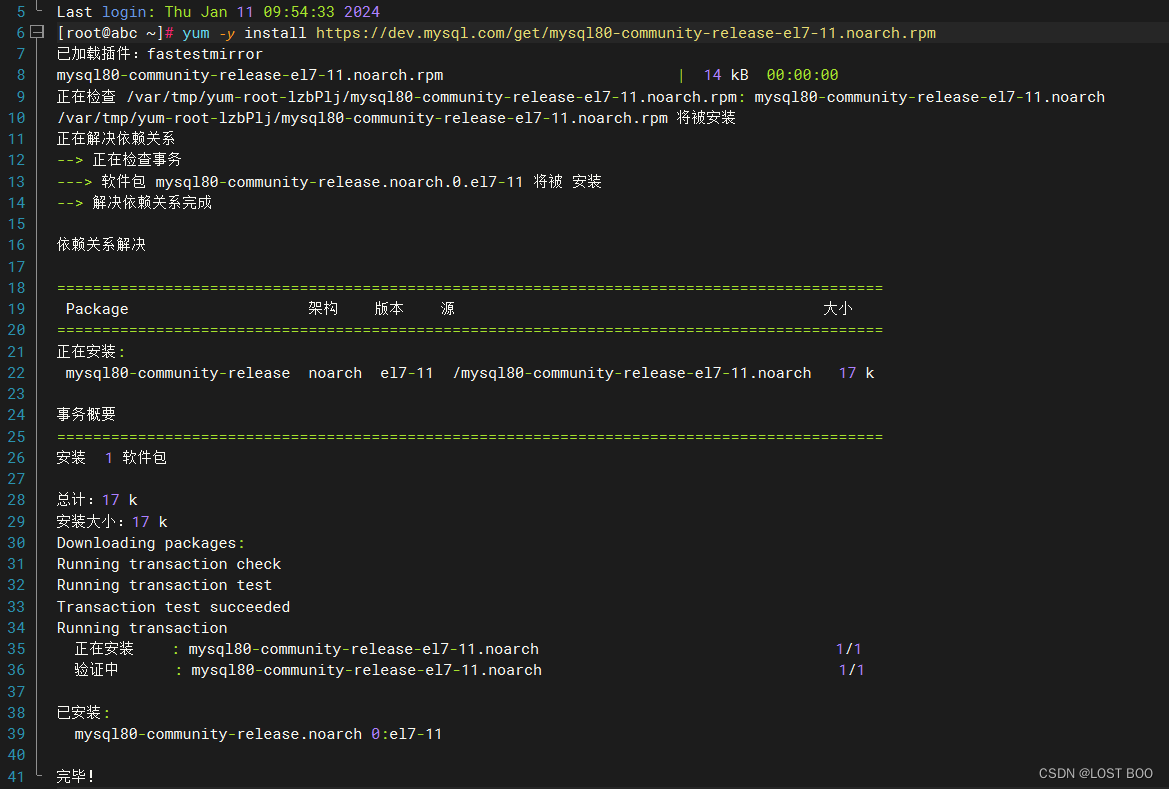The height and width of the screenshot is (789, 1169).
Task: Click the CSDN @LOST BOO watermark link
Action: coord(1095,773)
